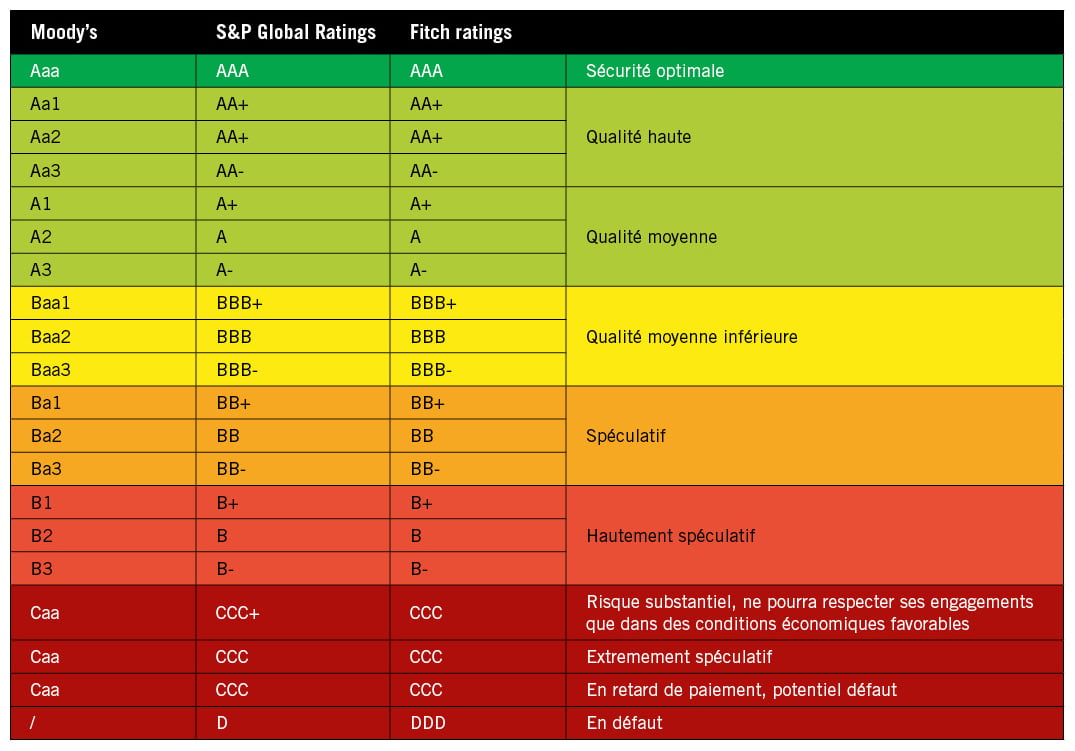The width and height of the screenshot is (1075, 751).
Task: Click the Sécurité optimale description
Action: [x=655, y=71]
